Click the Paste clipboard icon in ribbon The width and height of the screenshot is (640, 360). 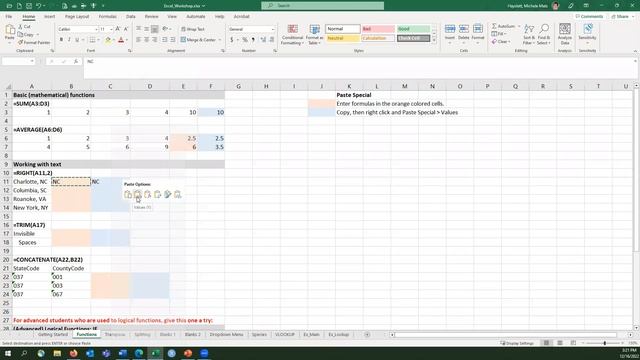pos(9,30)
